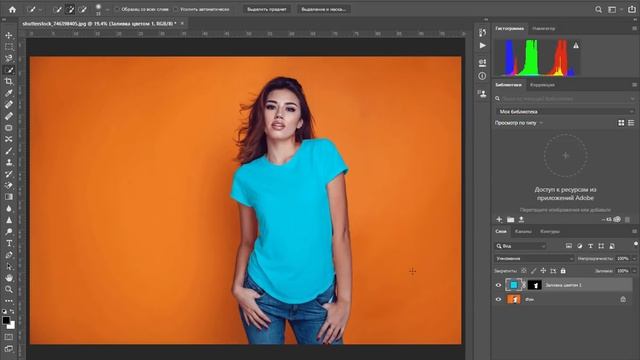
Task: Select the Type tool
Action: click(9, 243)
